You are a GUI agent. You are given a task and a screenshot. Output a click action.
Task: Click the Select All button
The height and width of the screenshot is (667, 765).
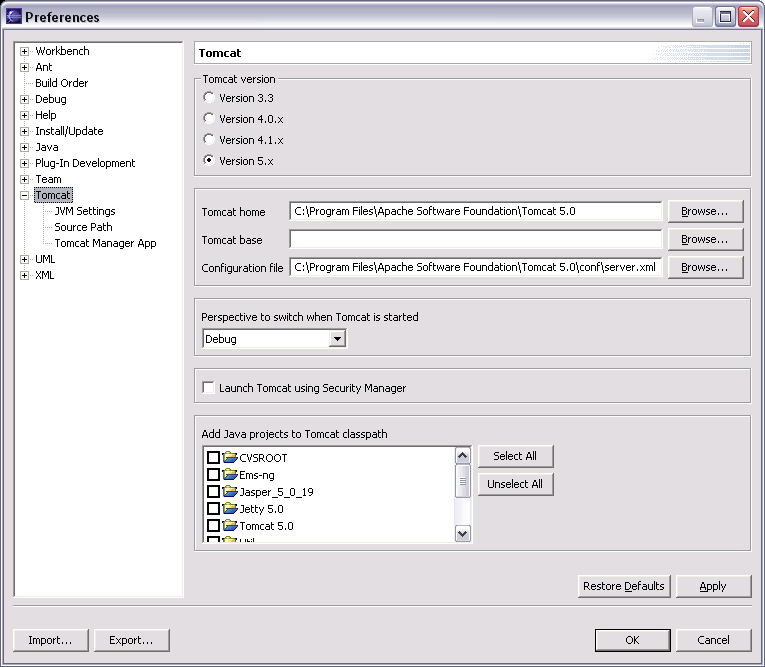coord(515,456)
